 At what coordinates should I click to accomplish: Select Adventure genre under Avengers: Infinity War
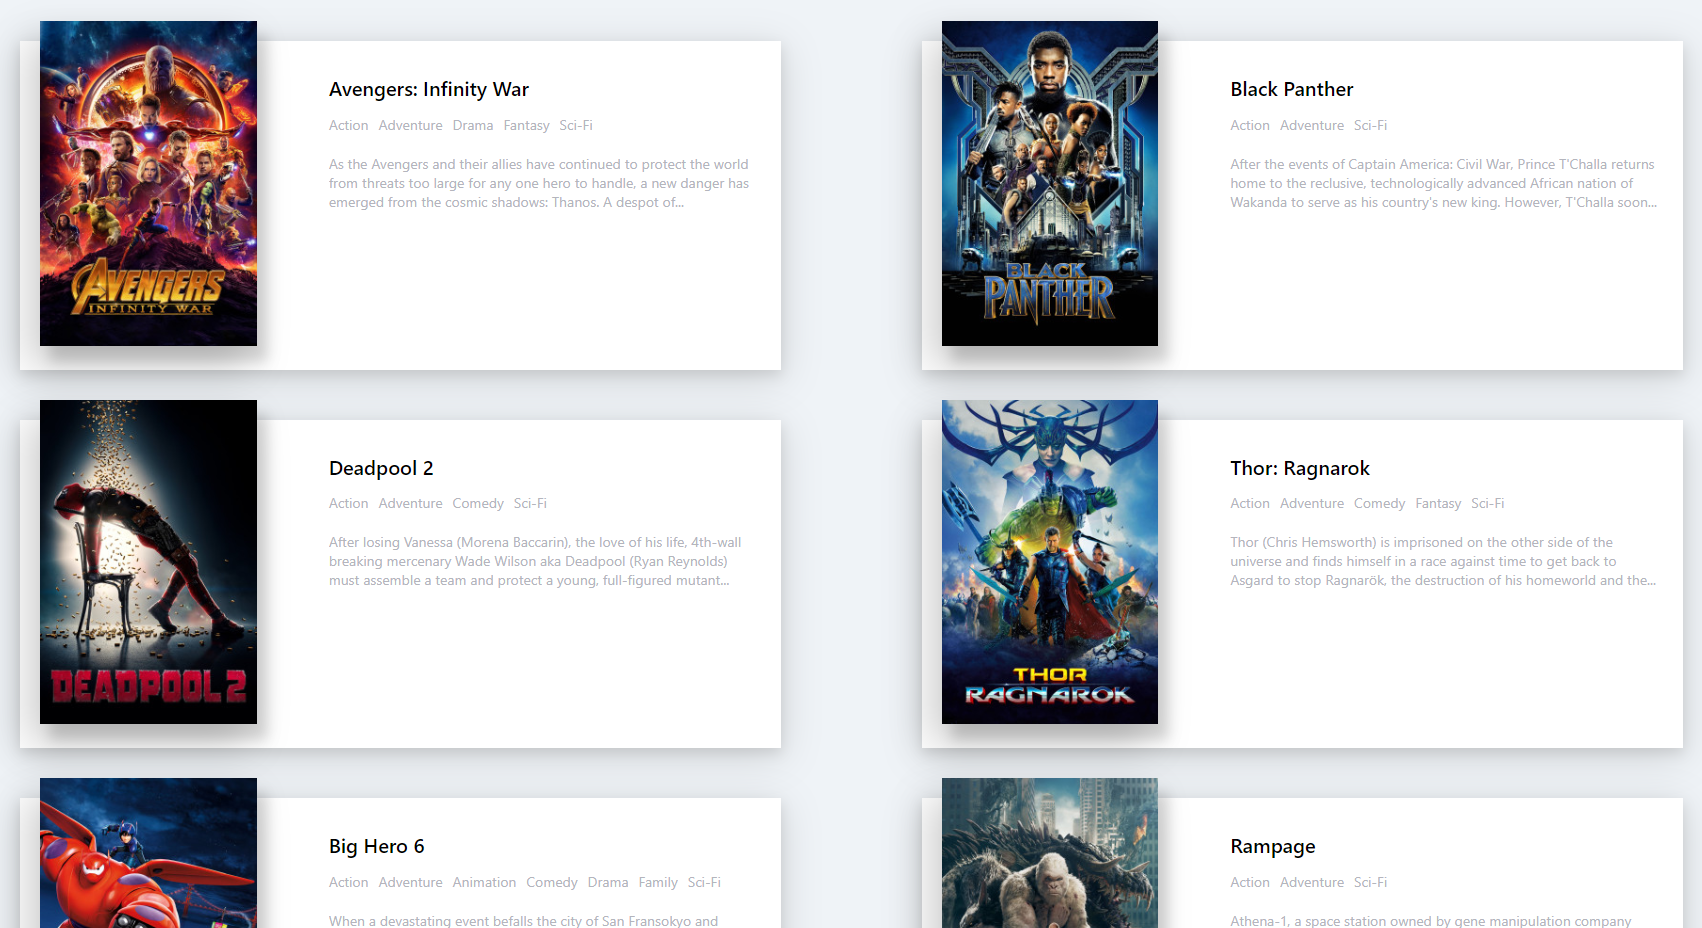(x=411, y=125)
